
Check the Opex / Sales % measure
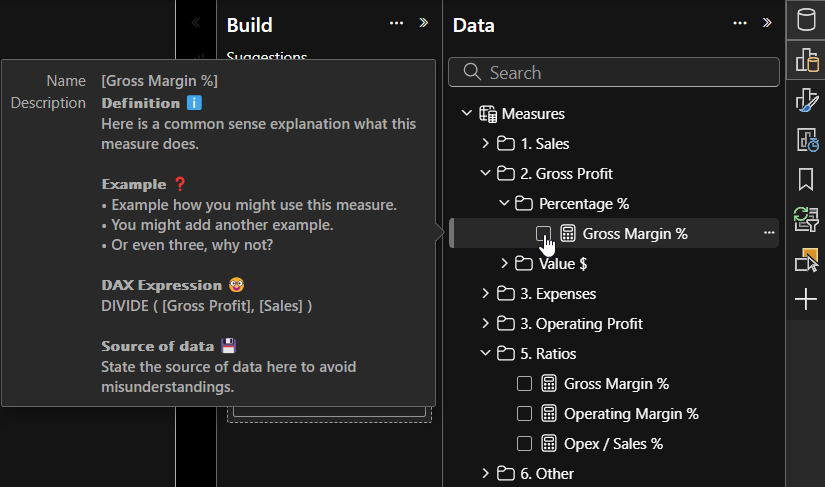(524, 443)
